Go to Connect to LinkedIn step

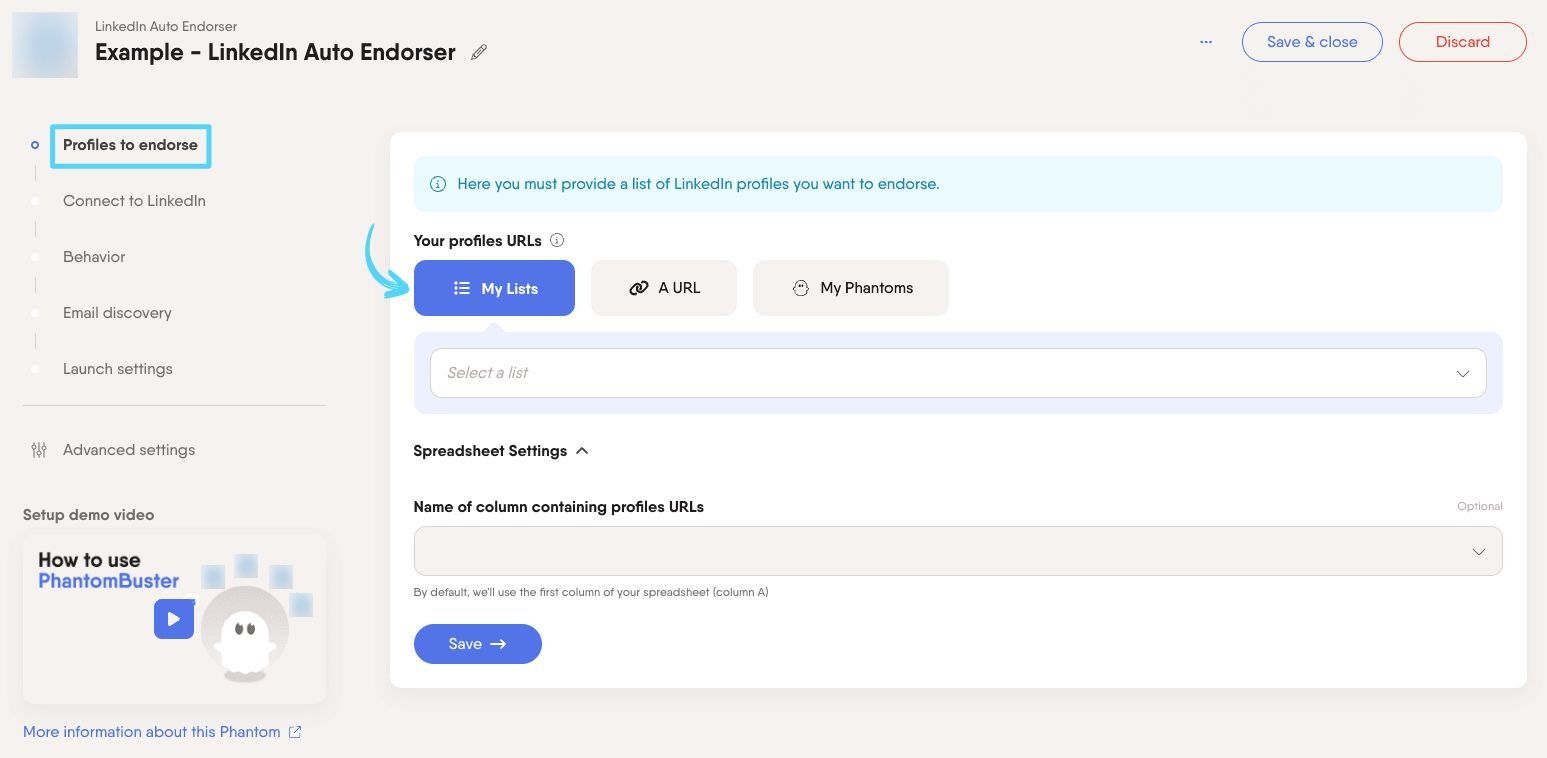134,201
